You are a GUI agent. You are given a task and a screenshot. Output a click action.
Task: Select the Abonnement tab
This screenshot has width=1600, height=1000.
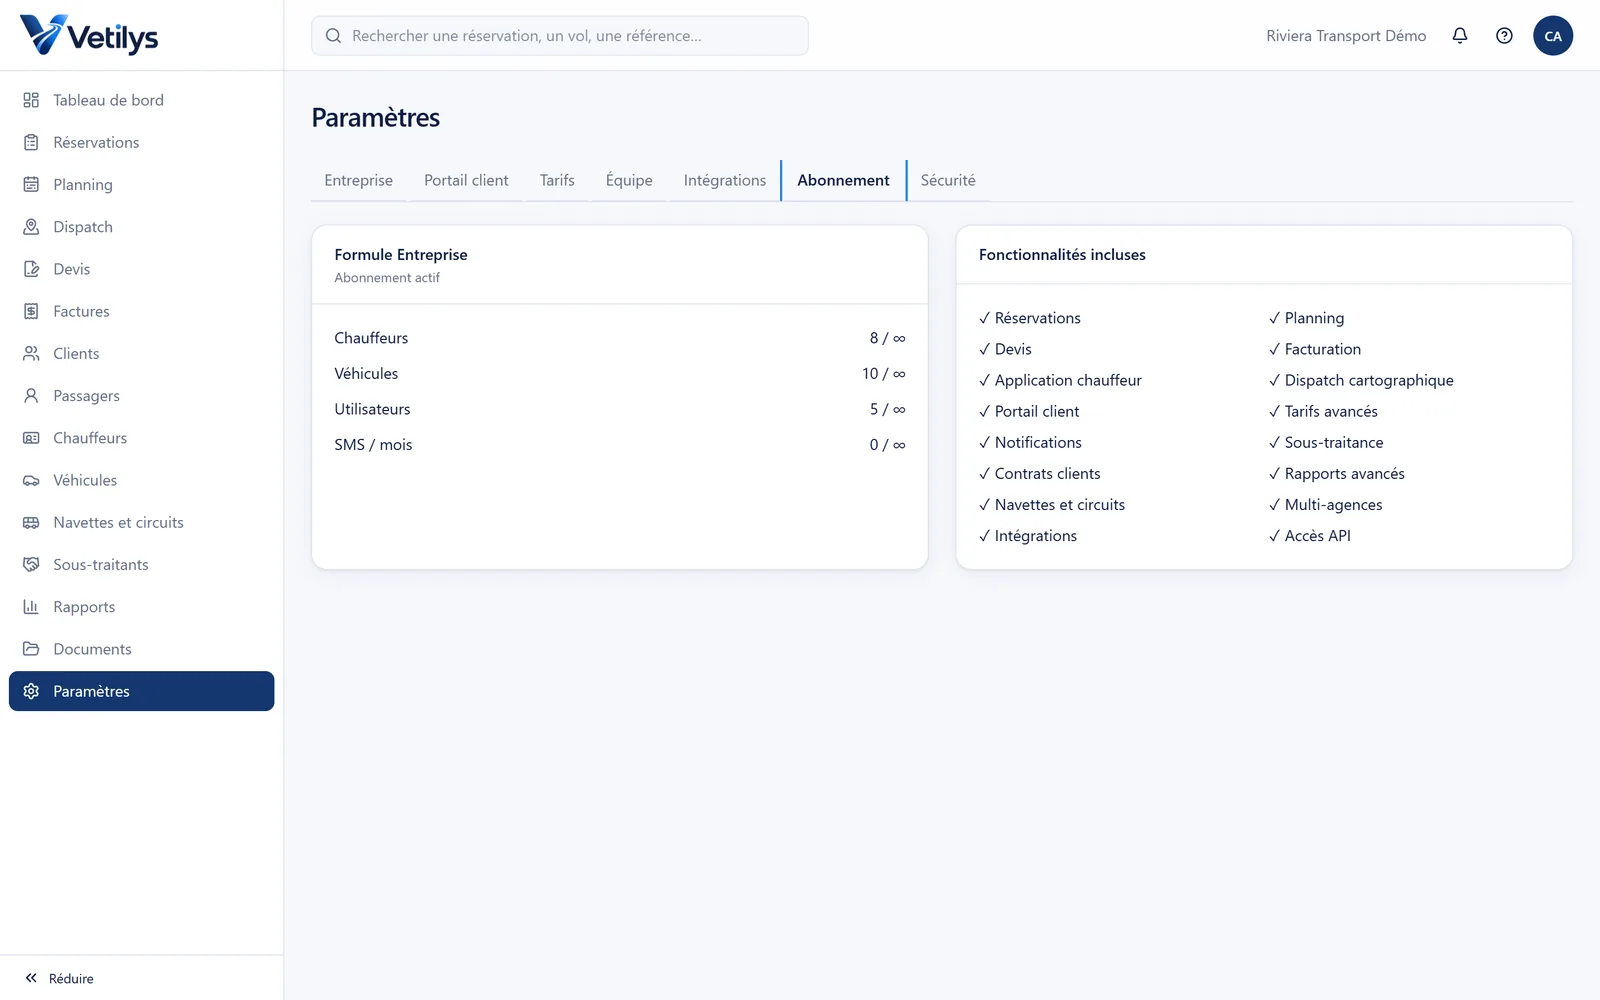[x=843, y=180]
